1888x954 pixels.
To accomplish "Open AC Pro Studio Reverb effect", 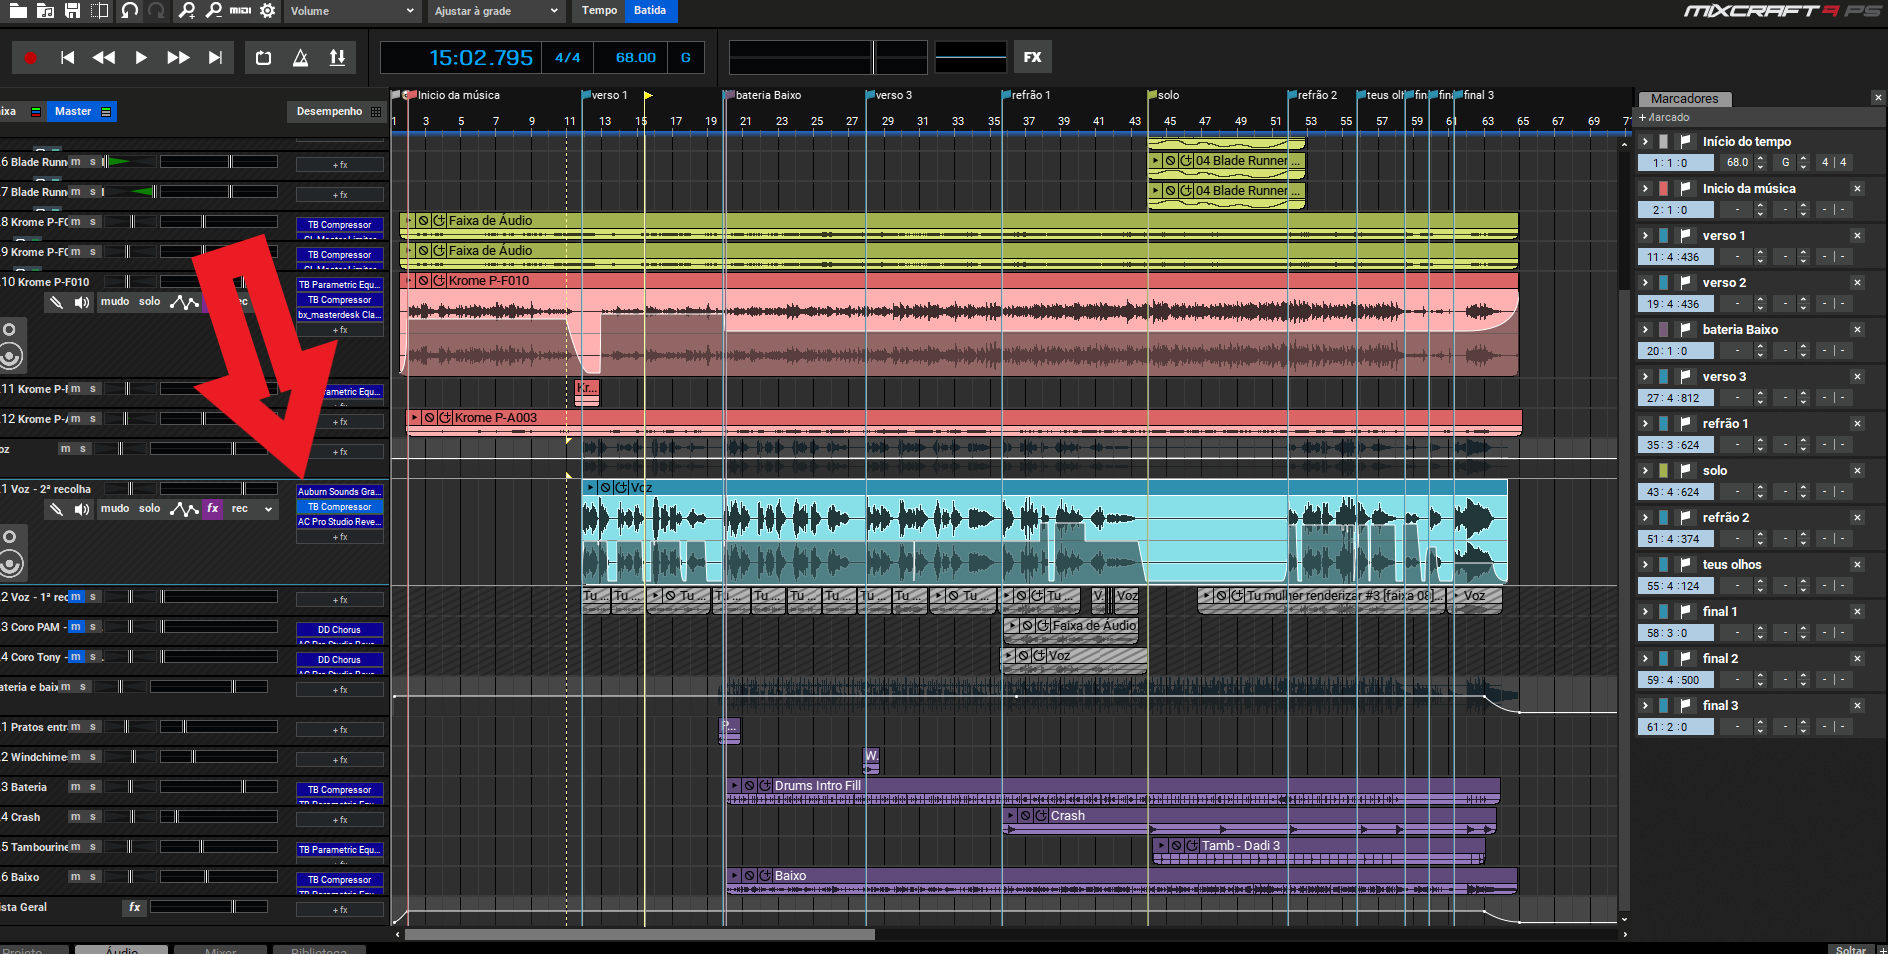I will click(340, 522).
